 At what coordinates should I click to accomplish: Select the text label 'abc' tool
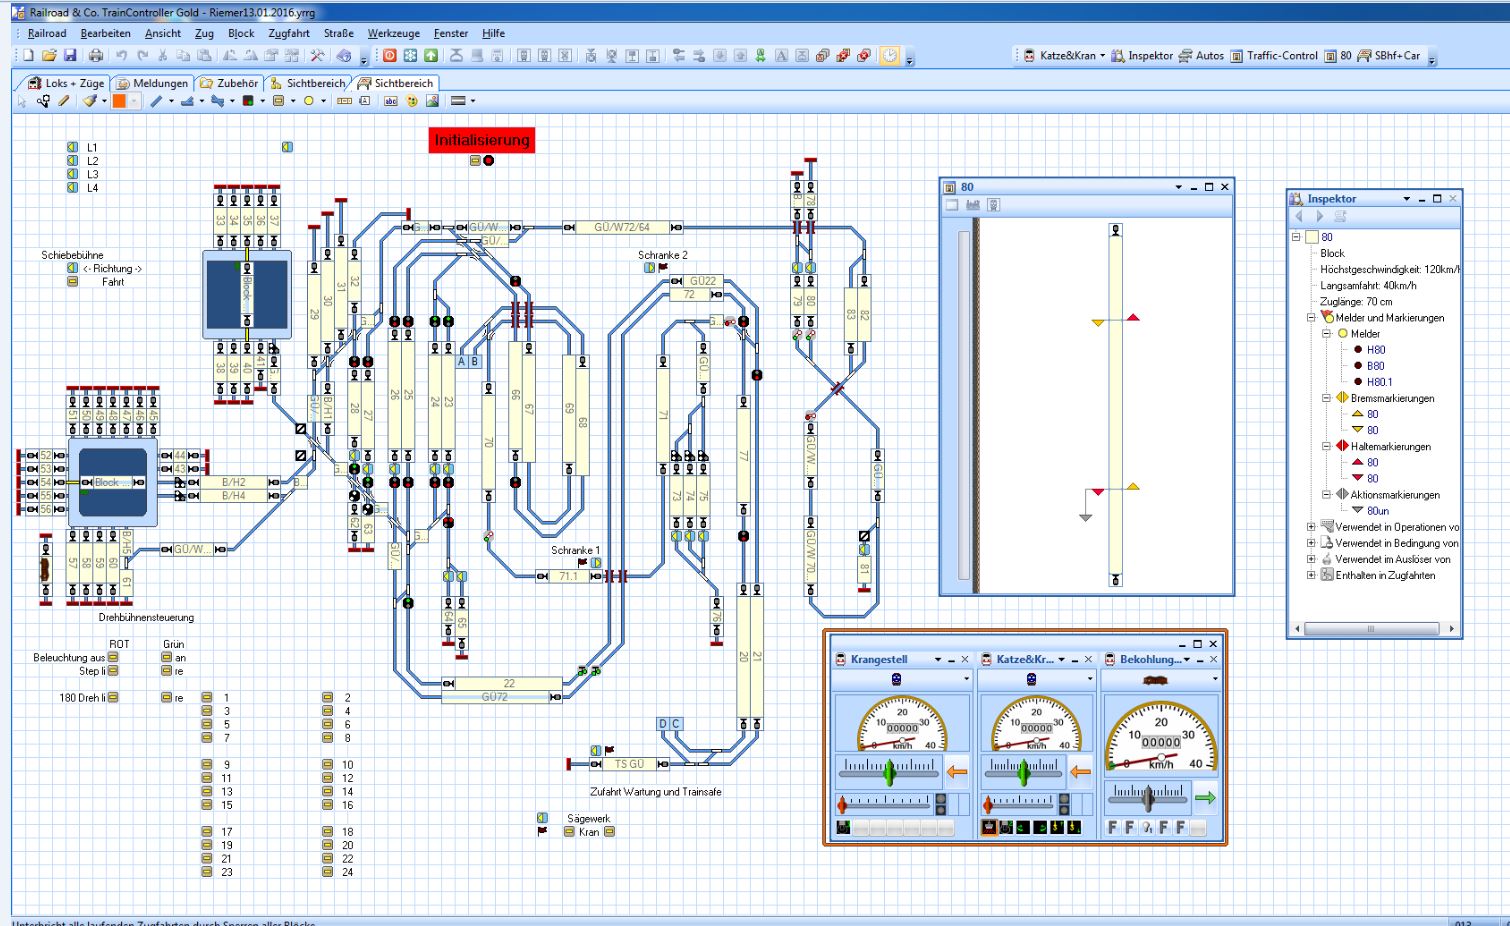(x=391, y=101)
